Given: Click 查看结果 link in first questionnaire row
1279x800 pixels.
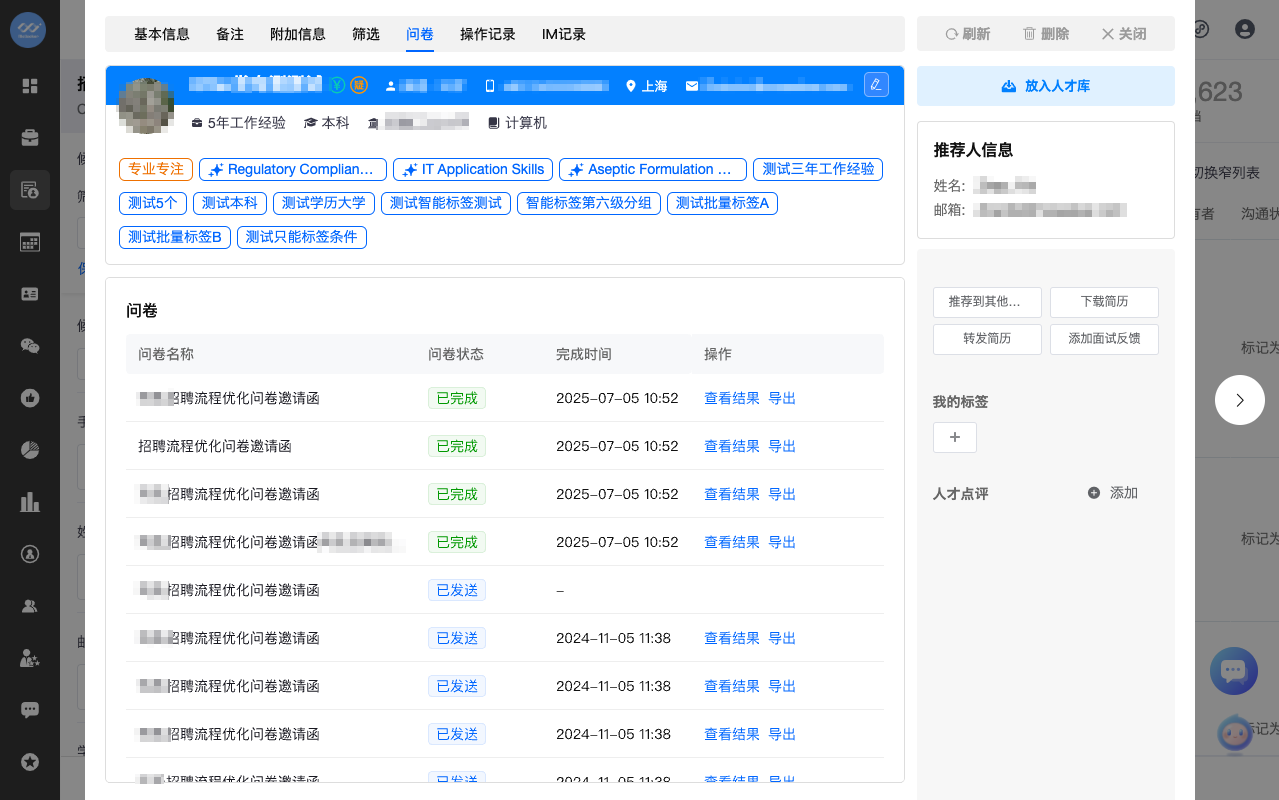Looking at the screenshot, I should (731, 398).
